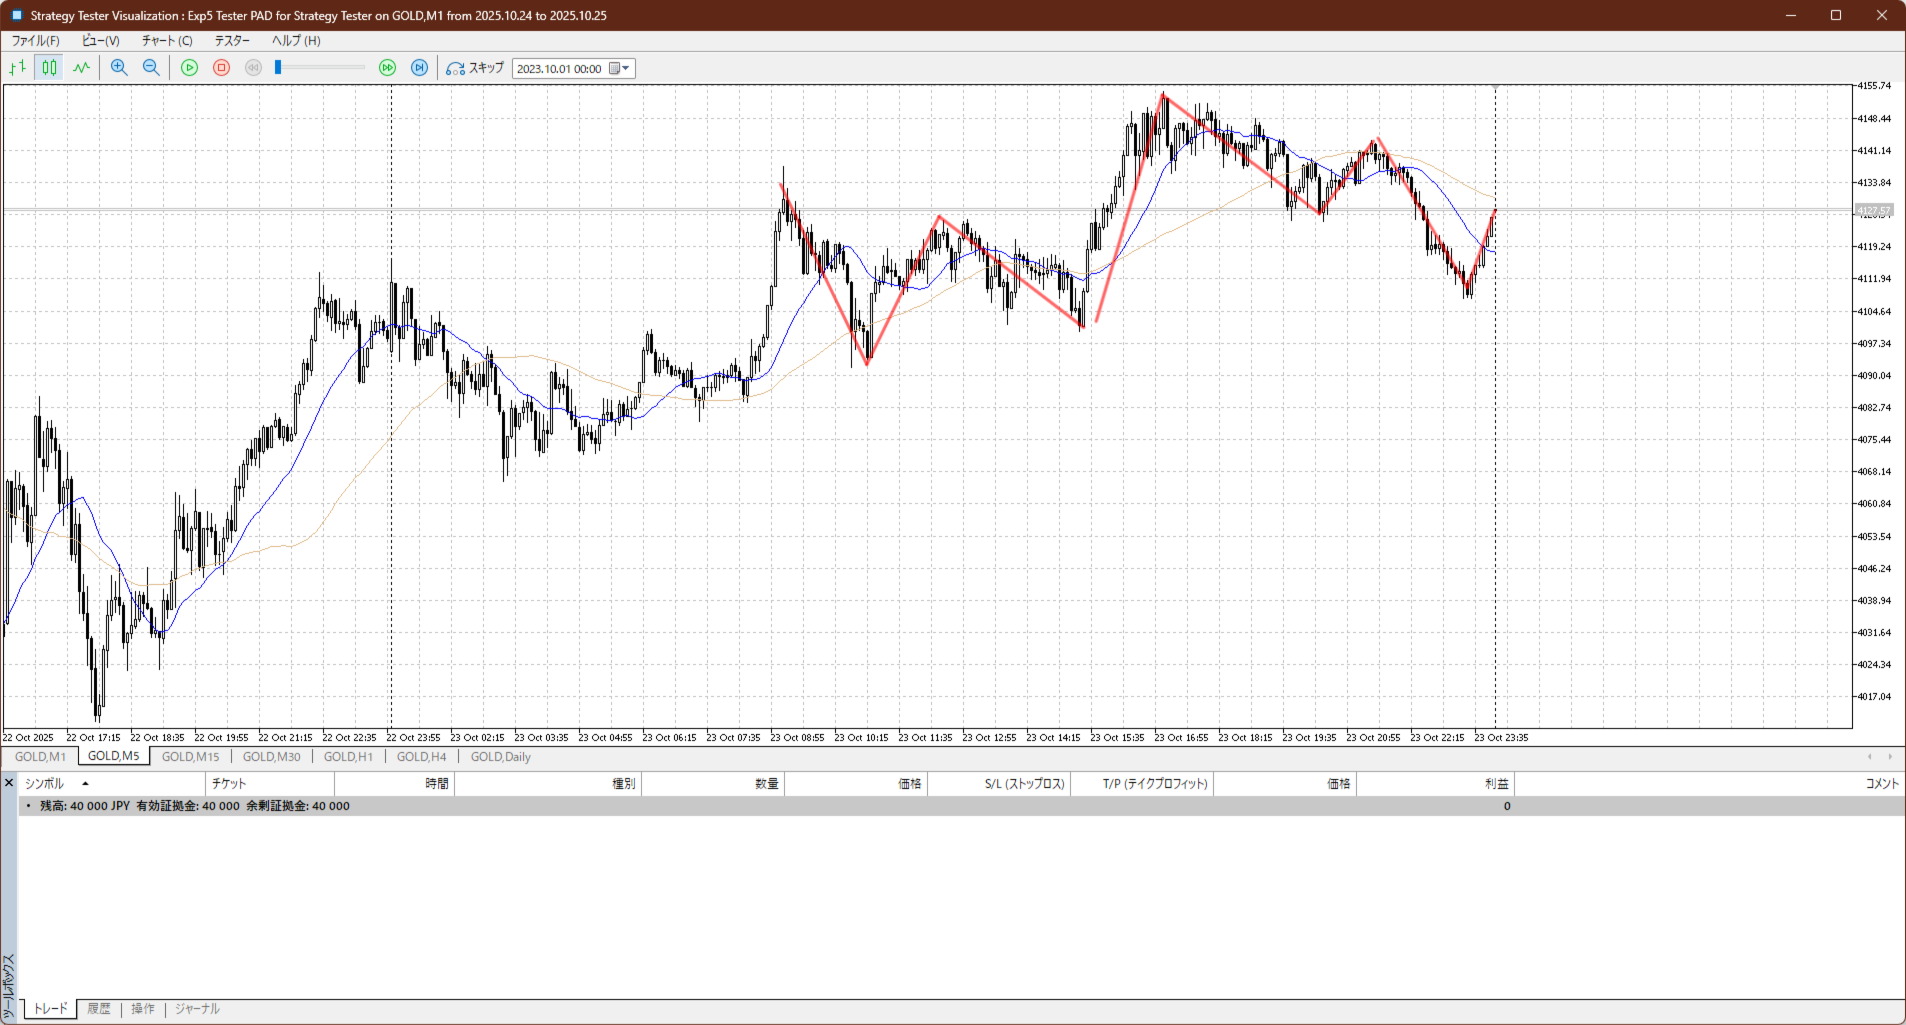Select the candlestick chart icon
The width and height of the screenshot is (1906, 1025).
coord(49,68)
